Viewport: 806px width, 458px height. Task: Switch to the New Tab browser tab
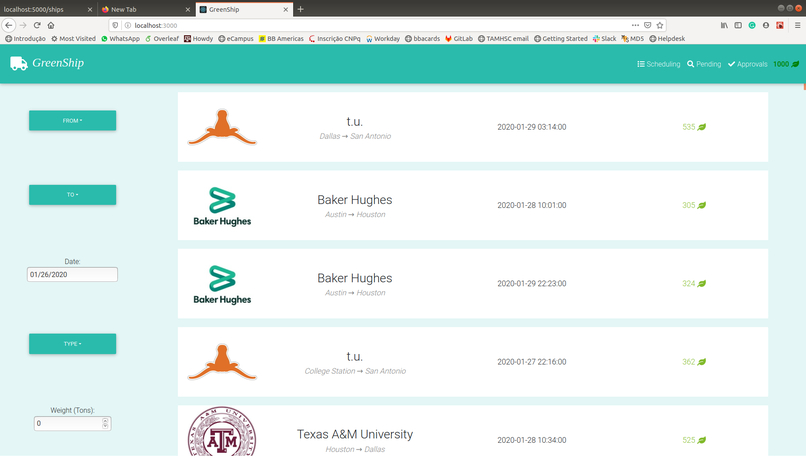click(144, 9)
